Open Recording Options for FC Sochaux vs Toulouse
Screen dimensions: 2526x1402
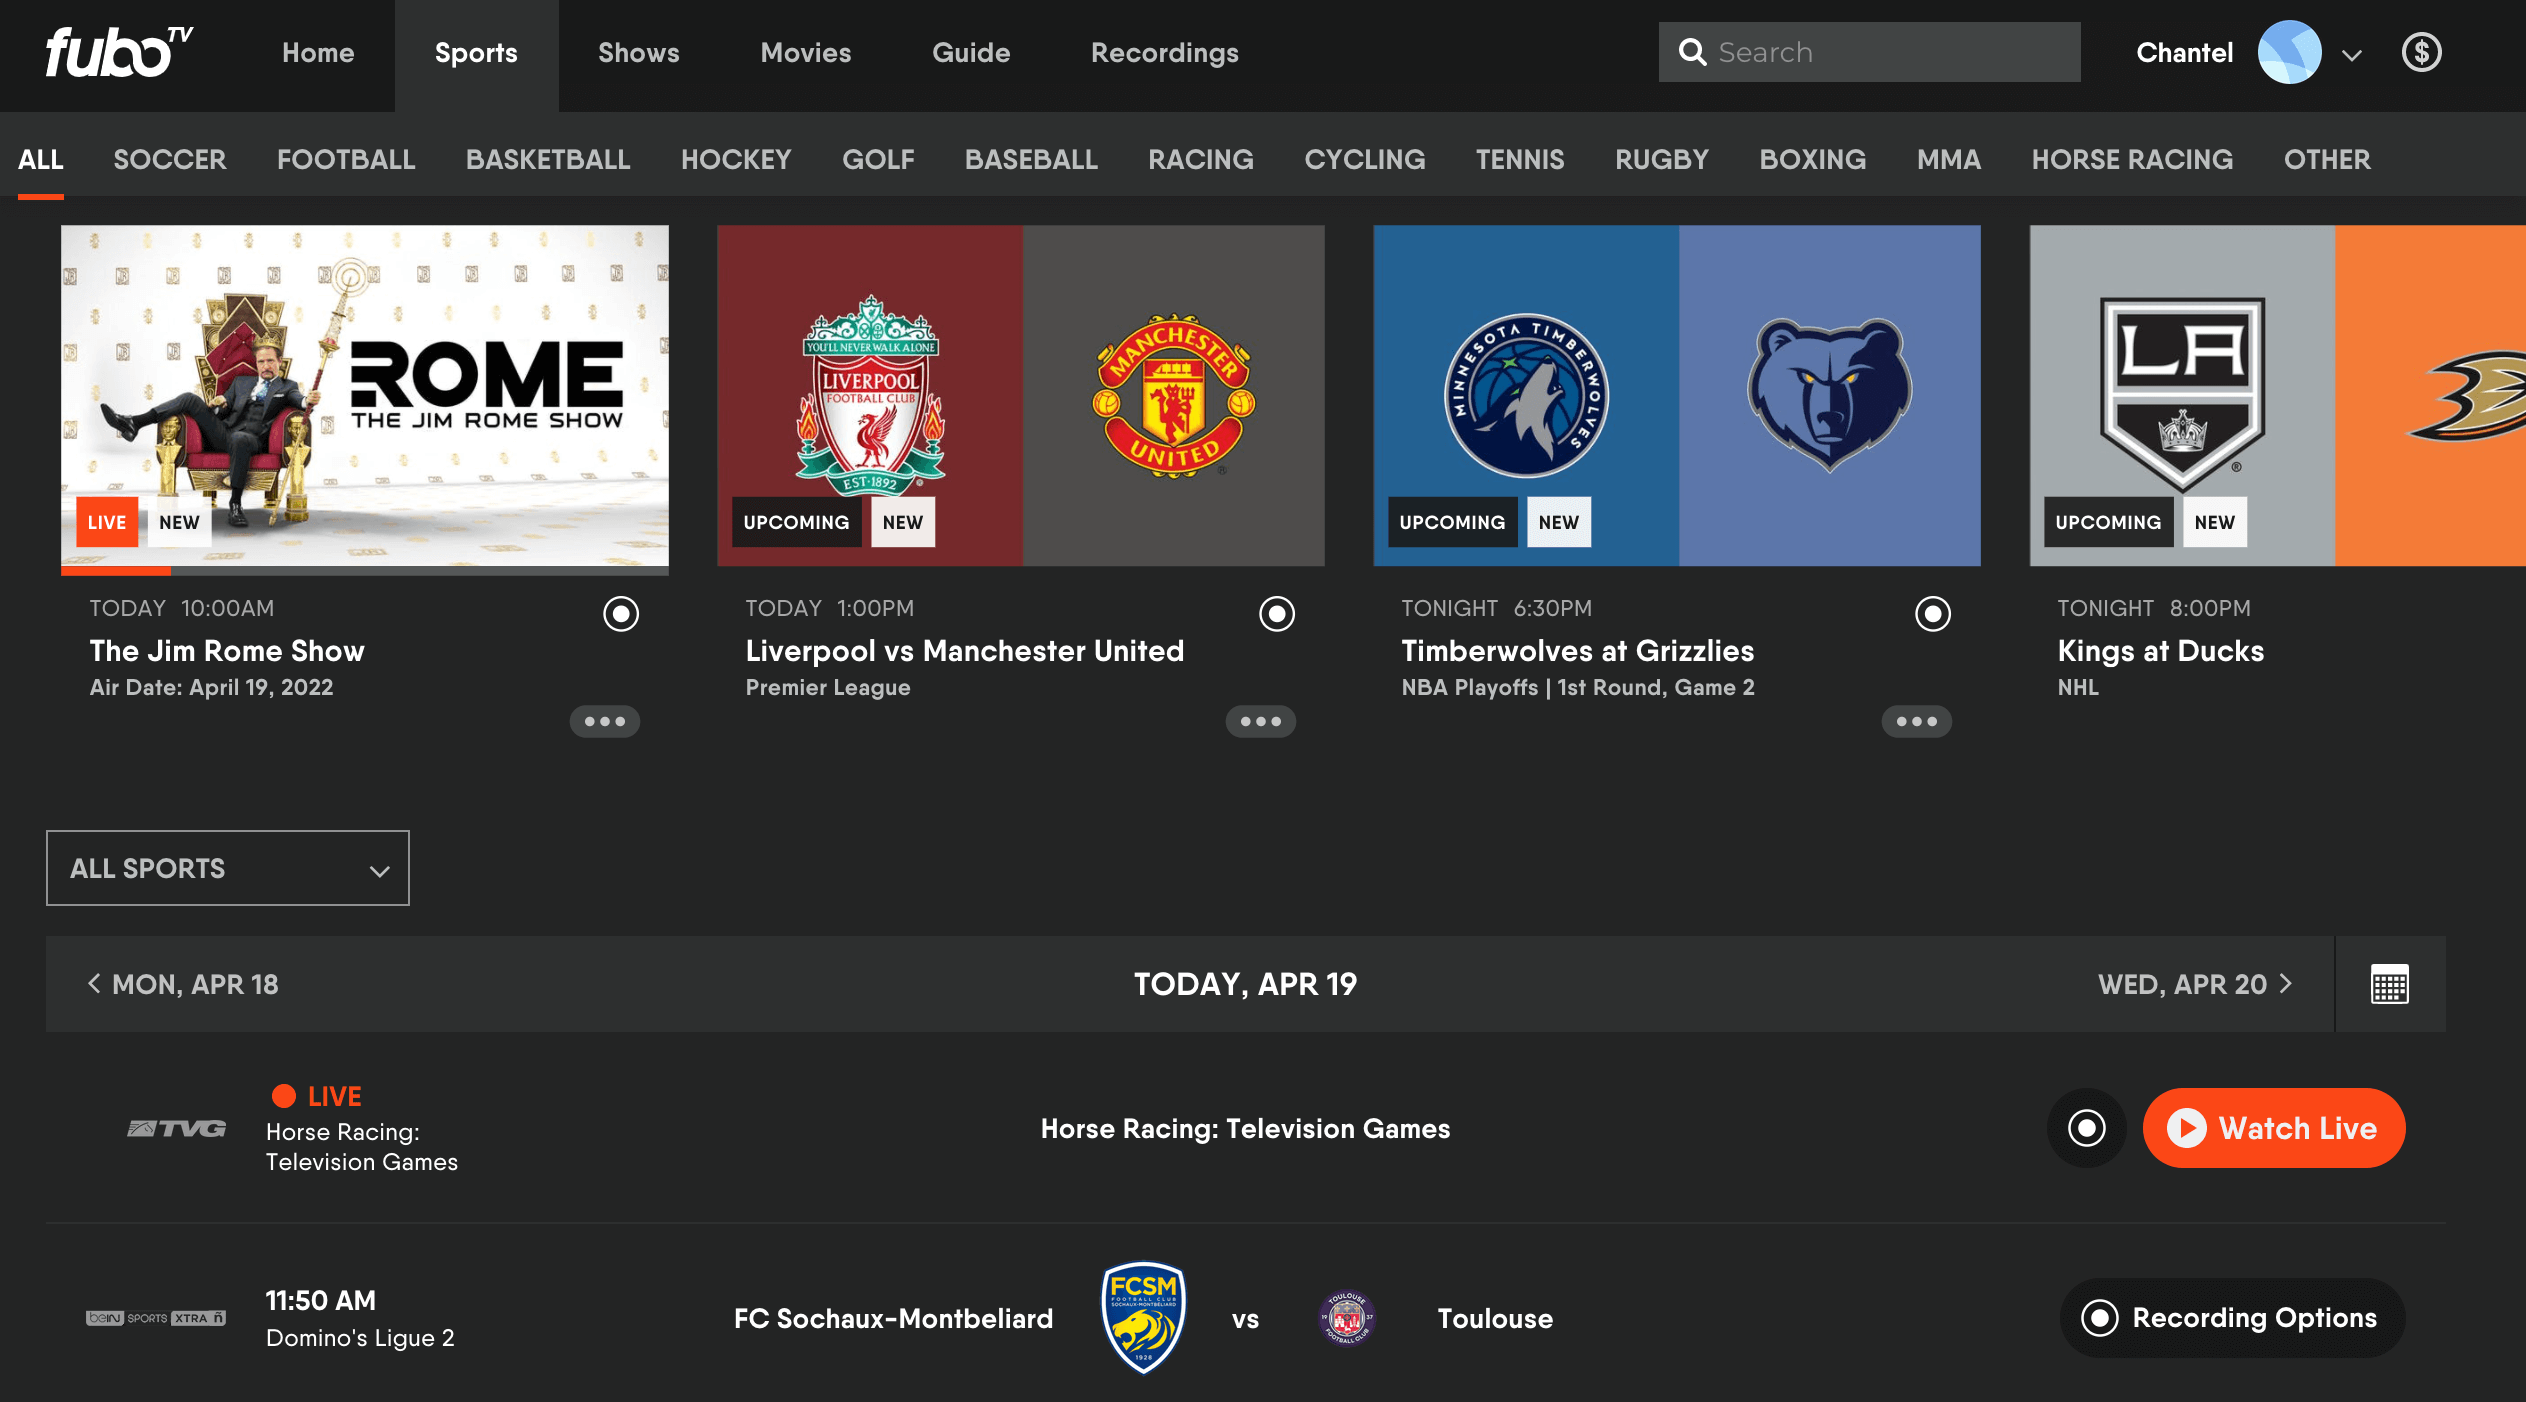[2227, 1317]
